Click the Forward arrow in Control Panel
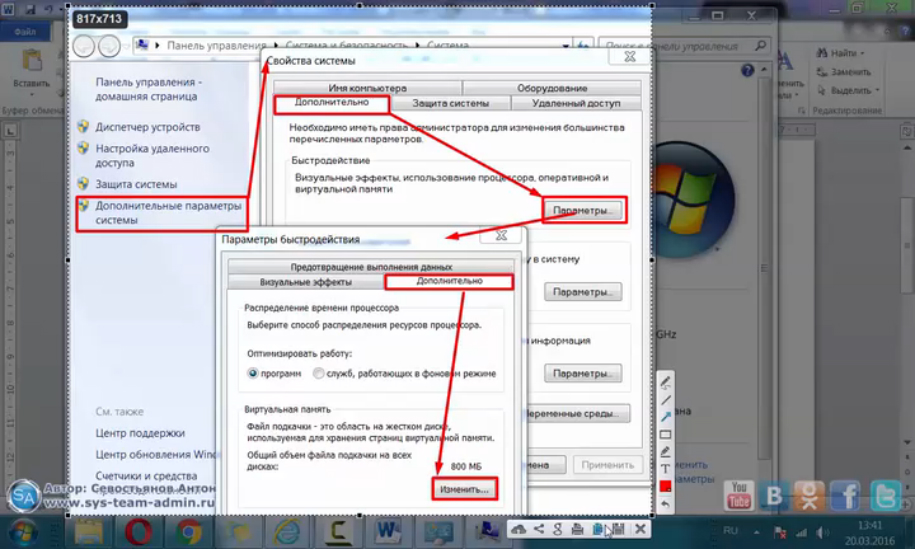915x549 pixels. pyautogui.click(x=110, y=46)
